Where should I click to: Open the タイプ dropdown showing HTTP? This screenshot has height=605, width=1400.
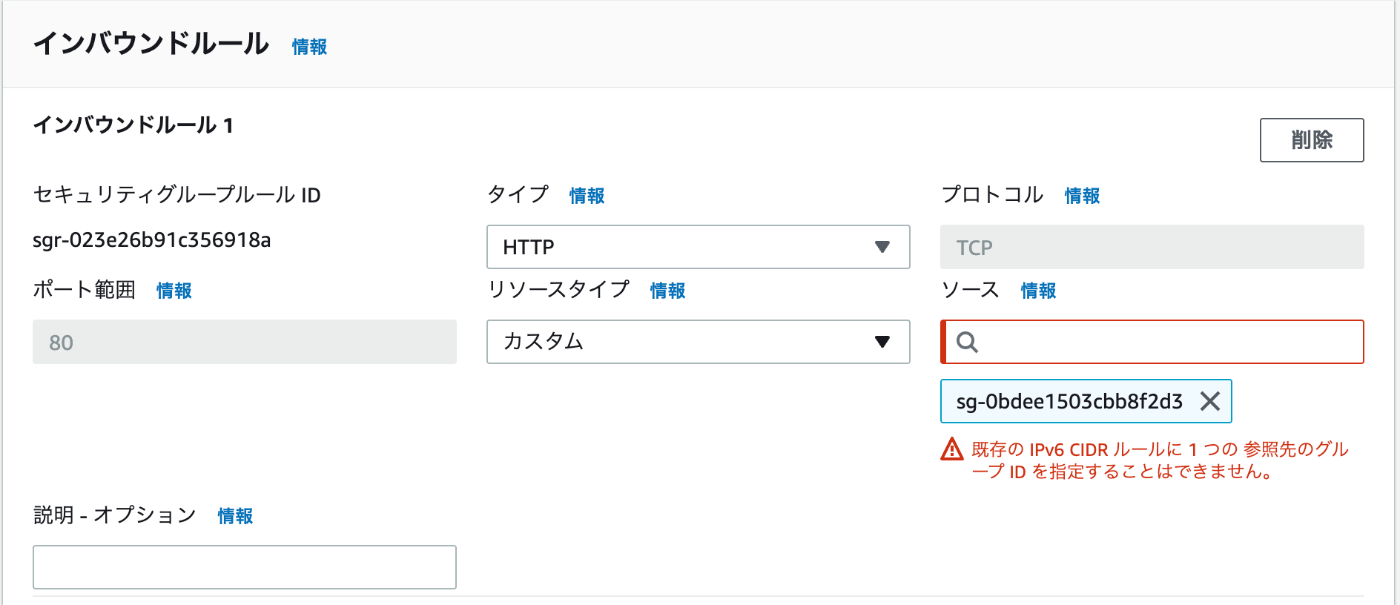(x=698, y=247)
